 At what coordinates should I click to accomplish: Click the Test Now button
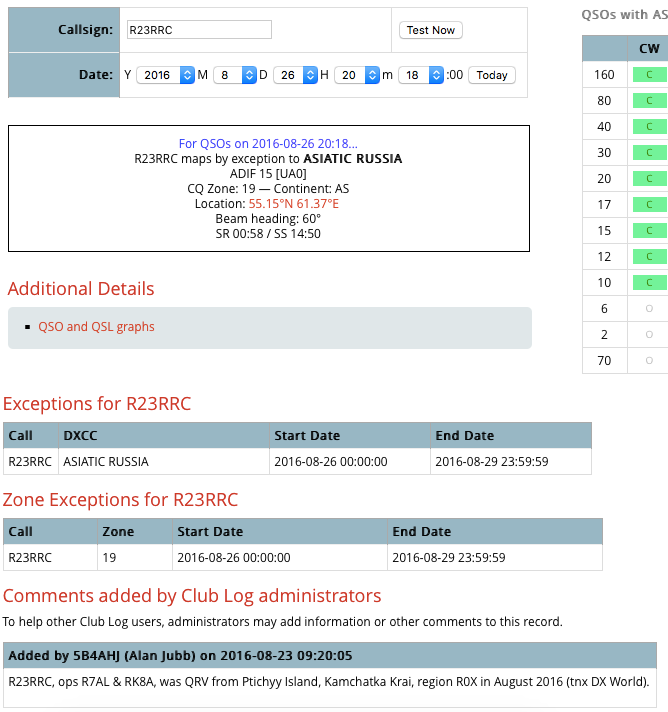[430, 30]
